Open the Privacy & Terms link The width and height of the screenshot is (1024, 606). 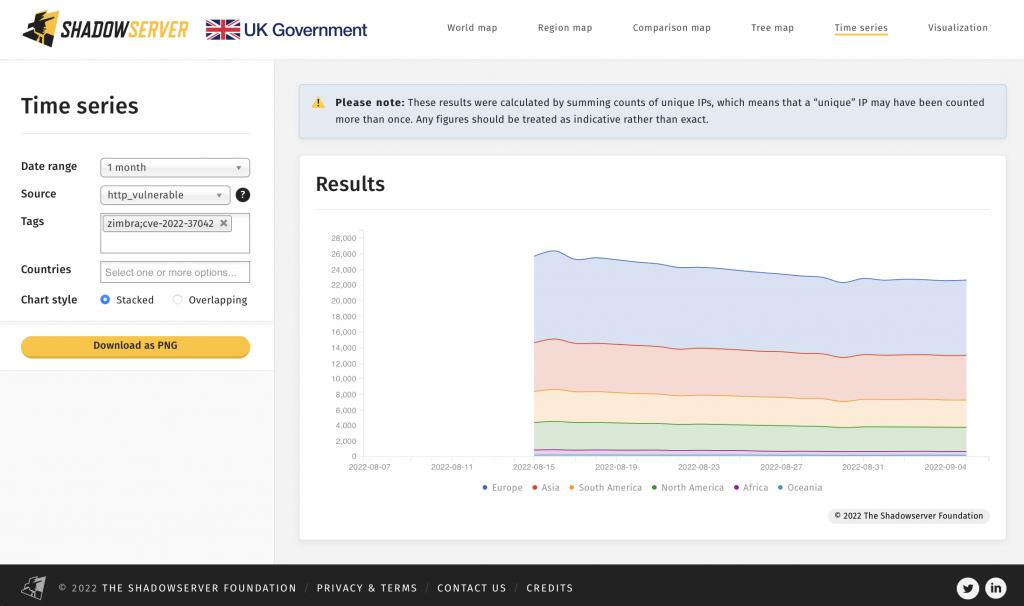(366, 588)
